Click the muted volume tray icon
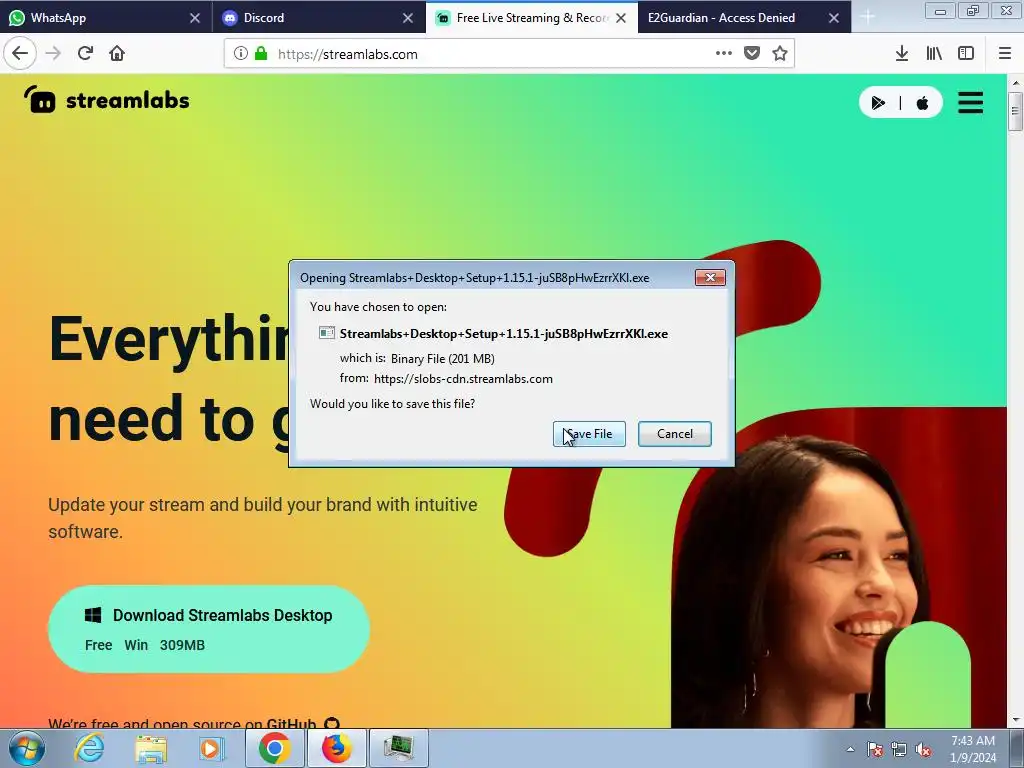The height and width of the screenshot is (768, 1024). [x=923, y=749]
